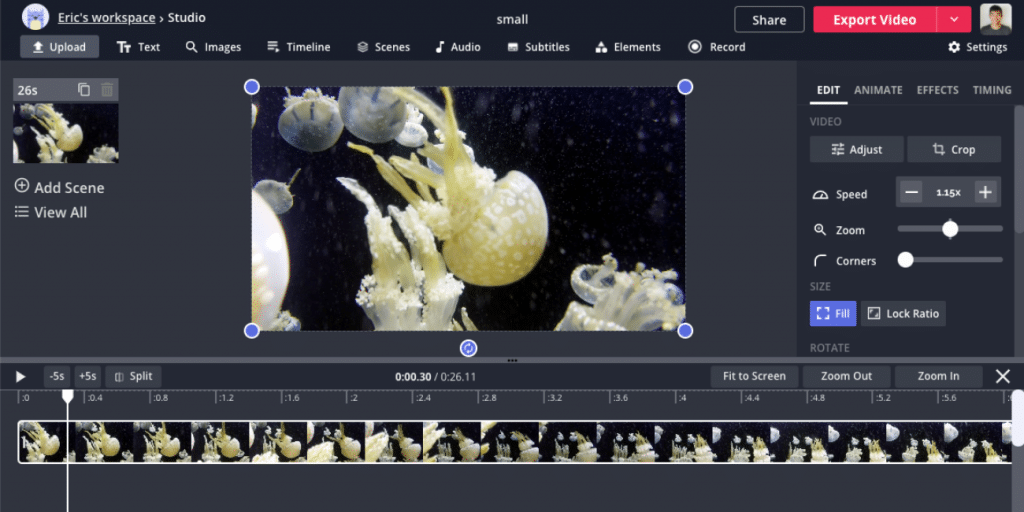
Task: Increase speed with the plus button
Action: [985, 193]
